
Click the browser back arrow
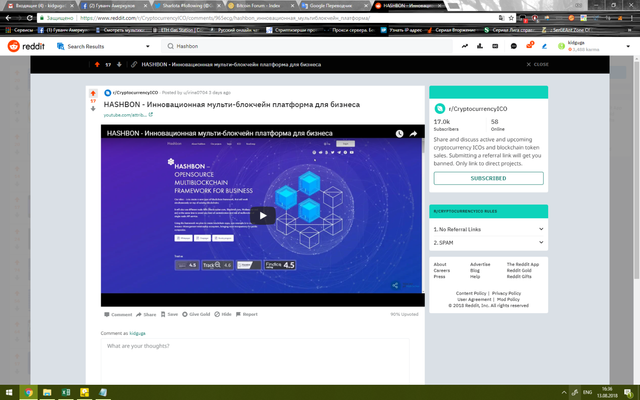[x=8, y=18]
